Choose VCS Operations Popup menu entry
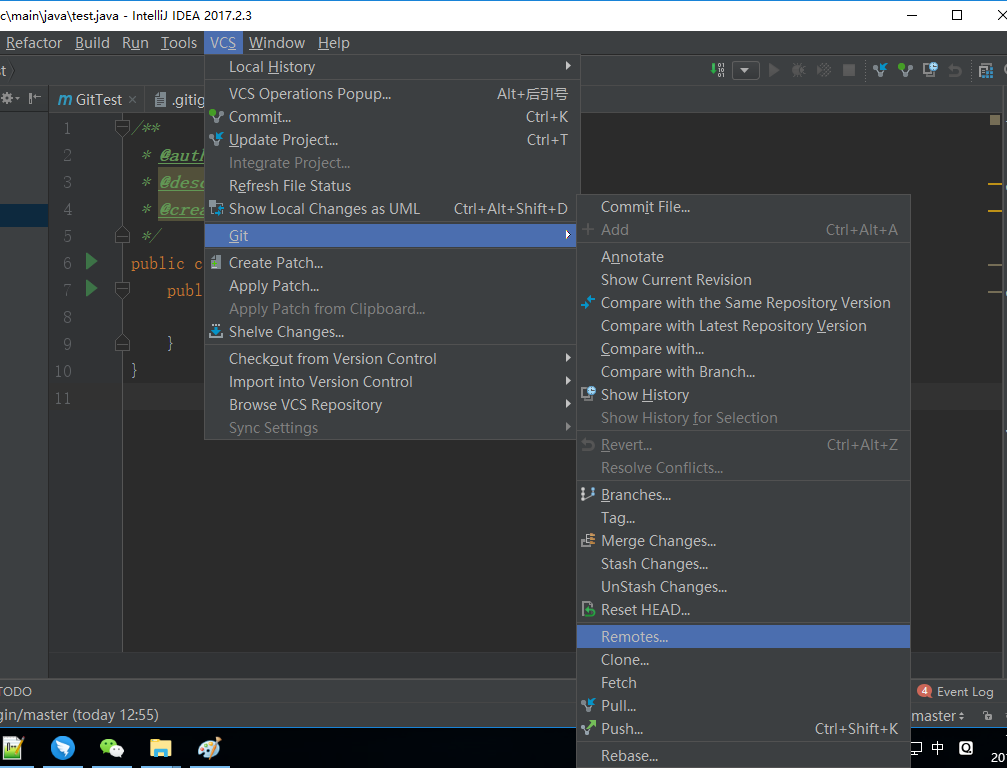 [392, 94]
